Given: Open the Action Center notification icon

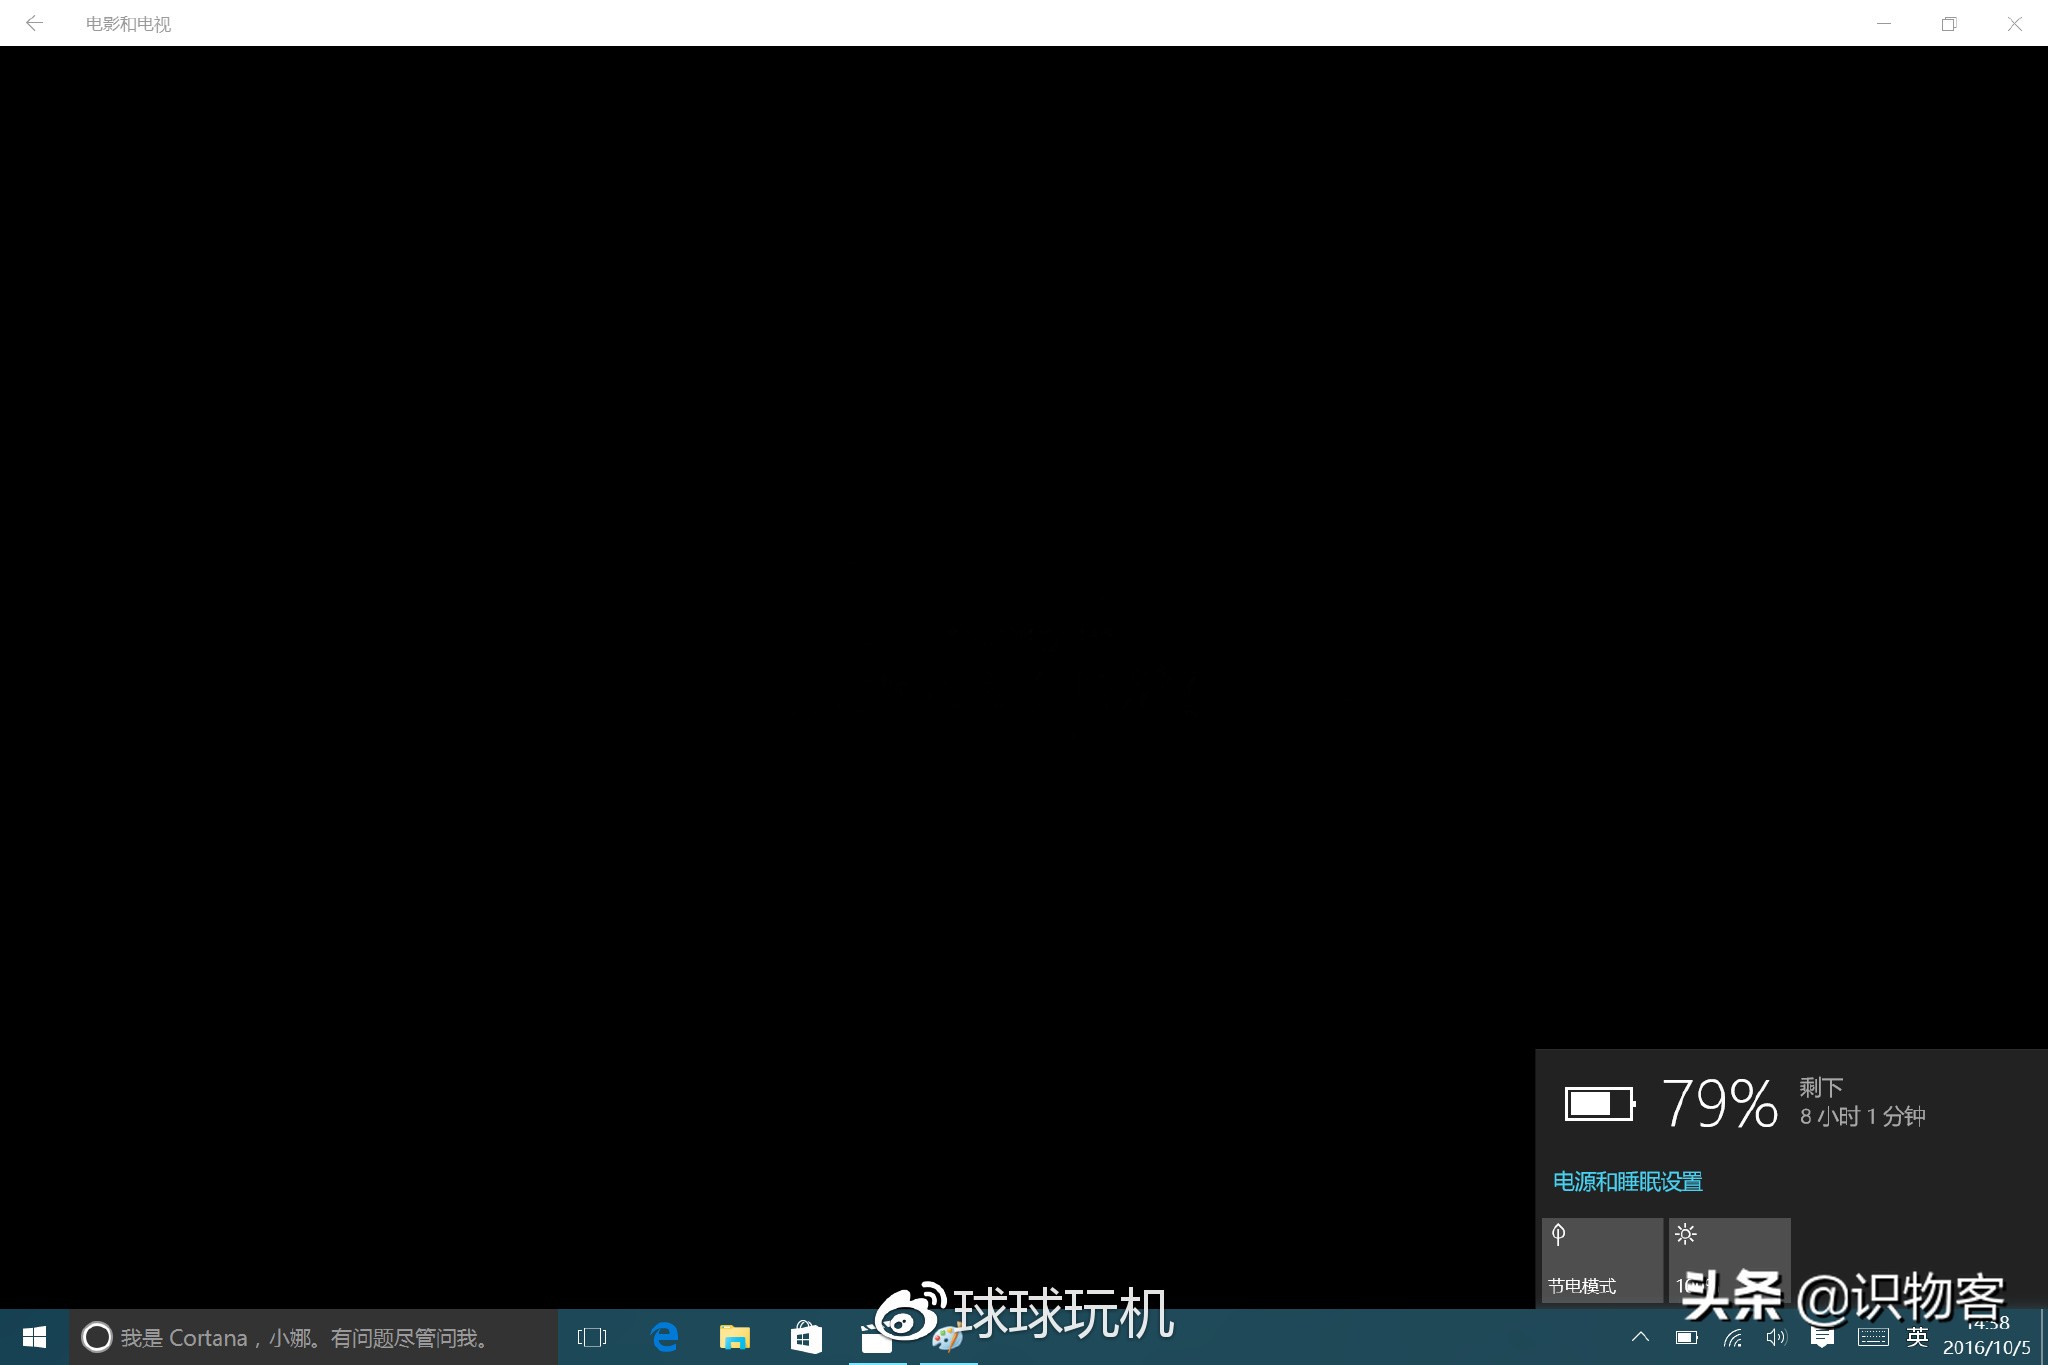Looking at the screenshot, I should (x=1822, y=1337).
